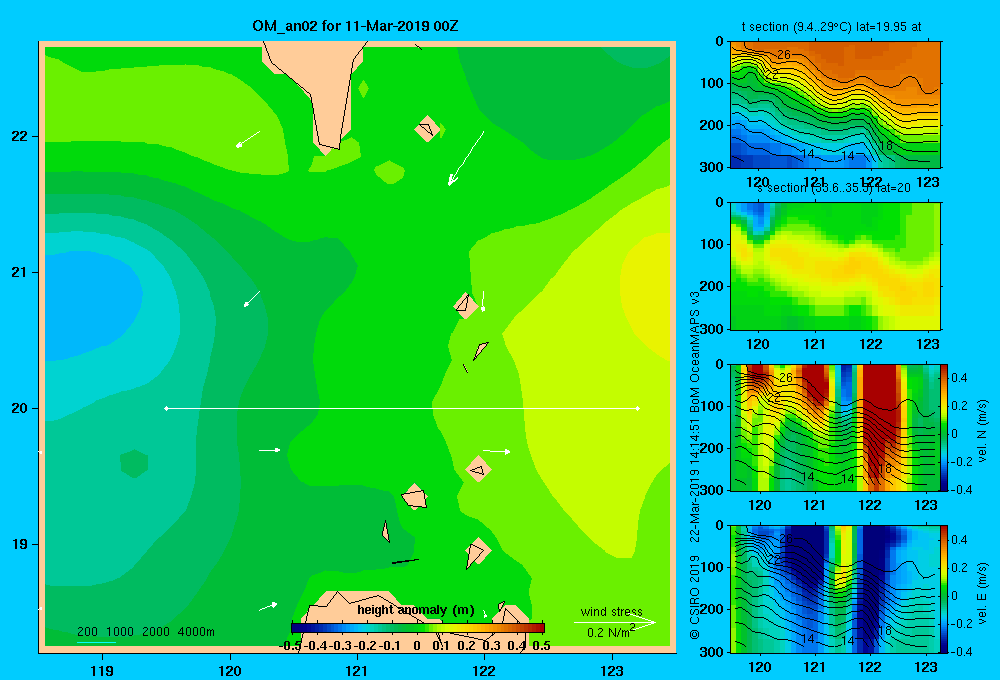1000x680 pixels.
Task: Click the vertical CSIRO 2019 BoM OceanMAPS credit text
Action: tap(695, 465)
